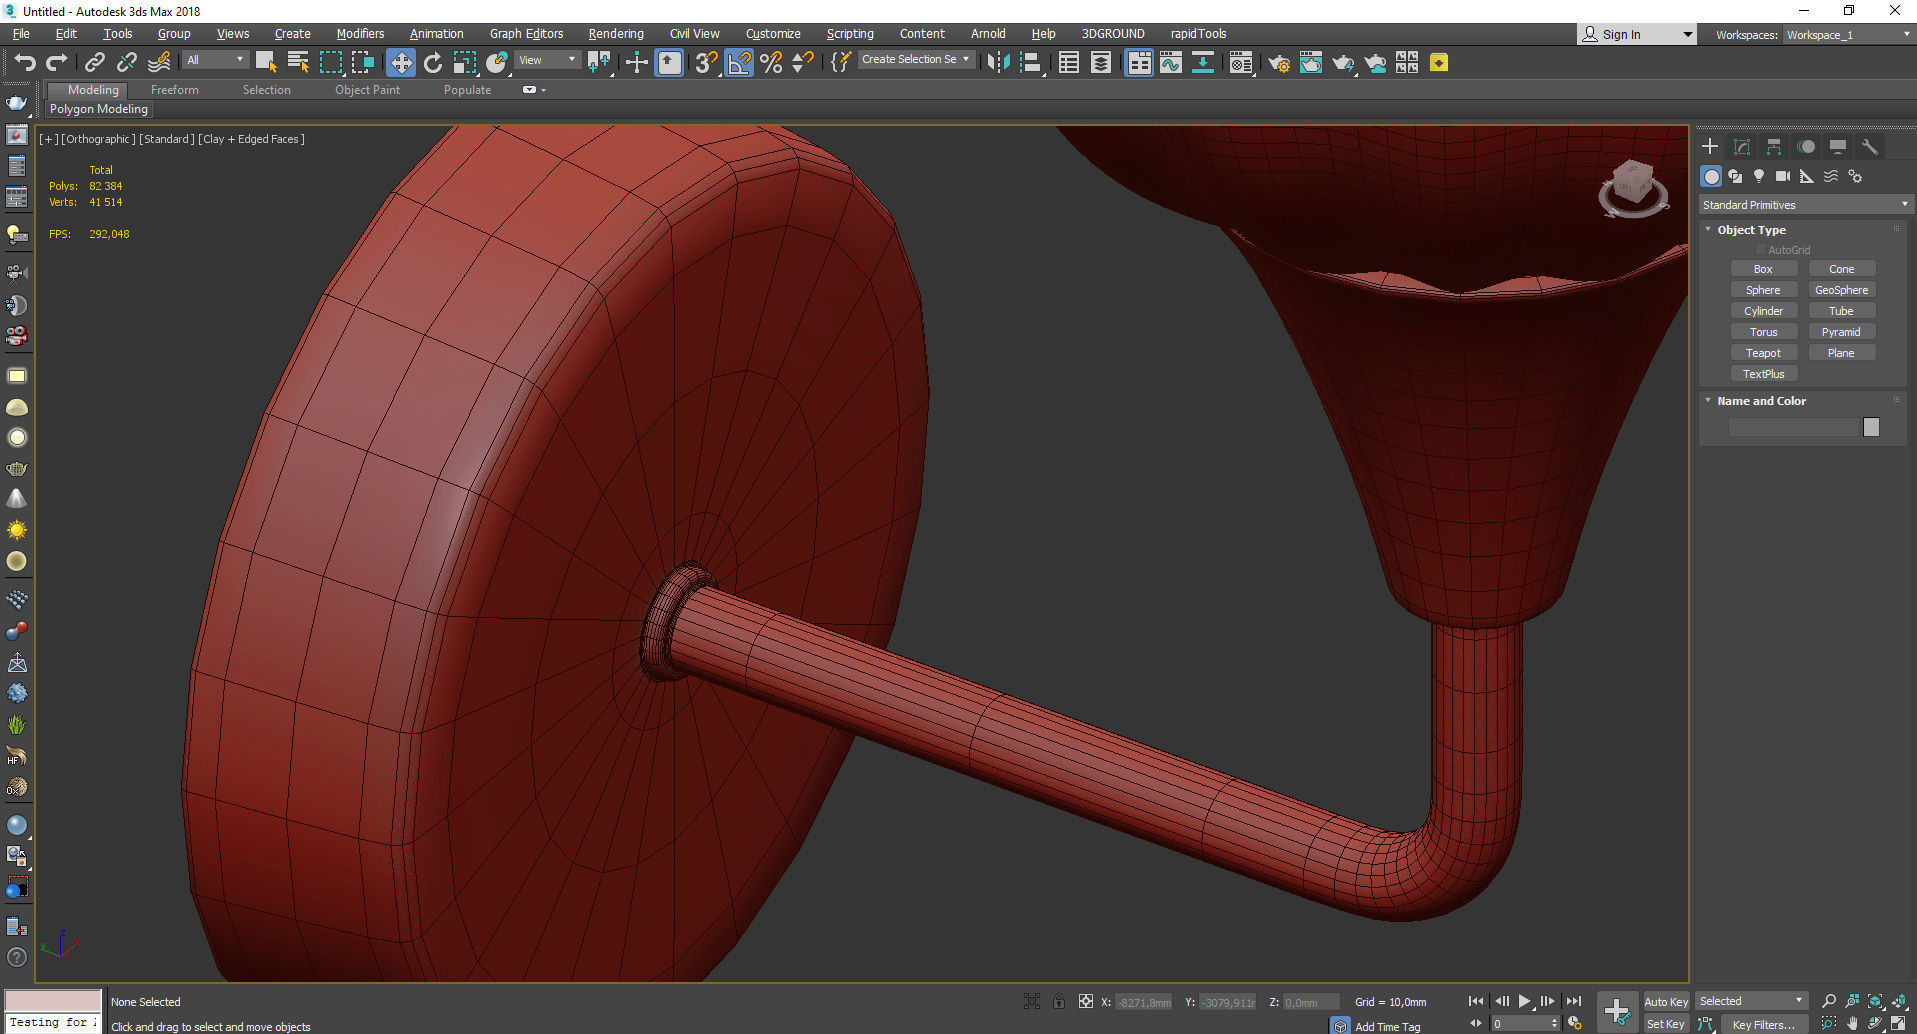Click the Play Animation button
The image size is (1917, 1034).
tap(1525, 1001)
